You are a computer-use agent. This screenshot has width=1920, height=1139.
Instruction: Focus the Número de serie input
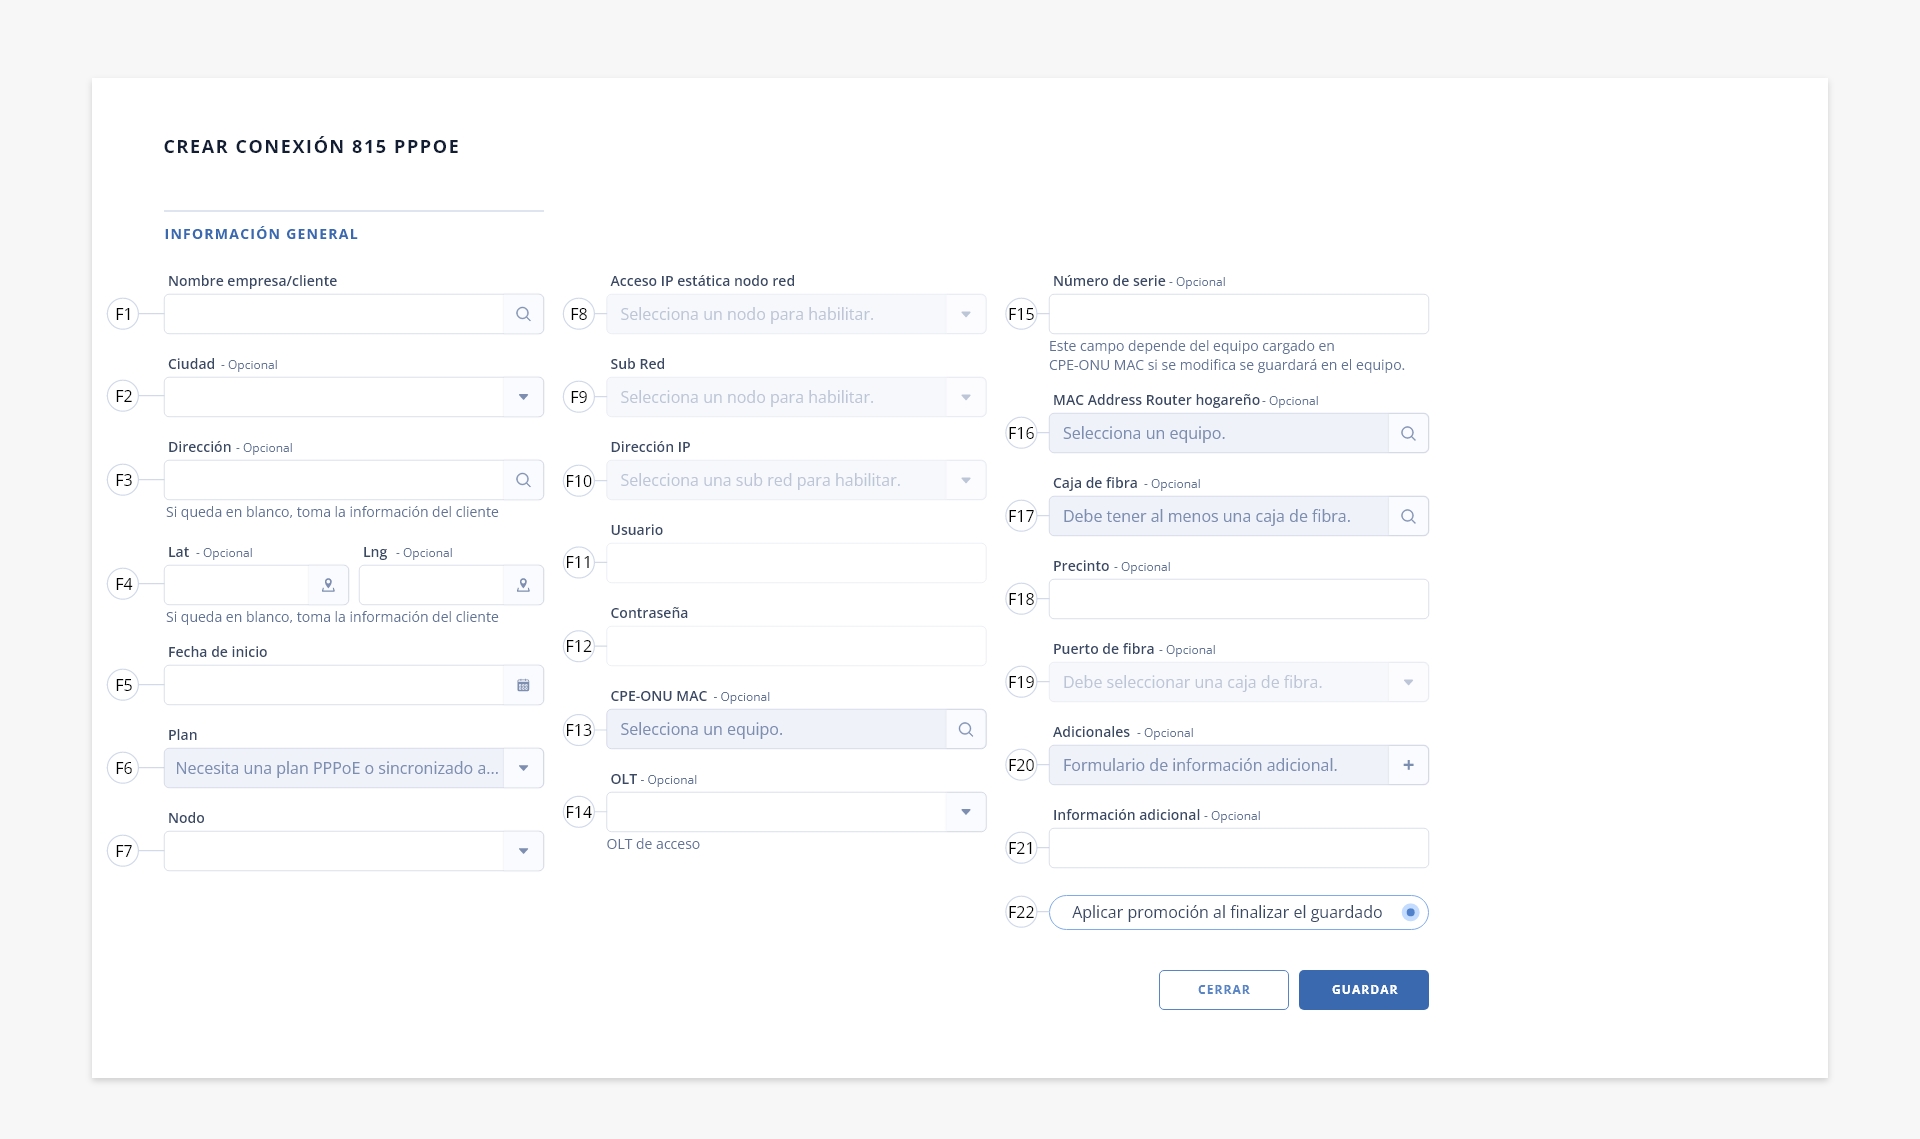1239,314
